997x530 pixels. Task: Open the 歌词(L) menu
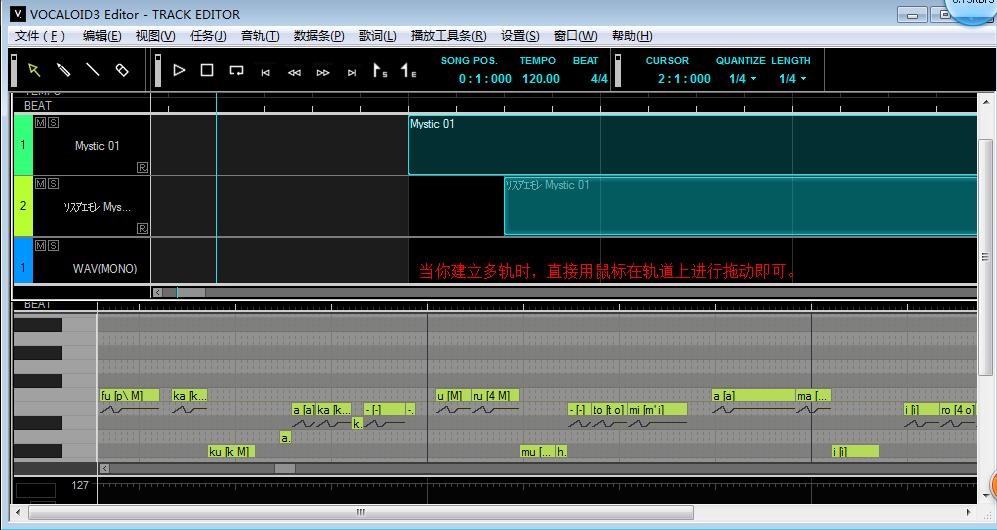pyautogui.click(x=377, y=36)
